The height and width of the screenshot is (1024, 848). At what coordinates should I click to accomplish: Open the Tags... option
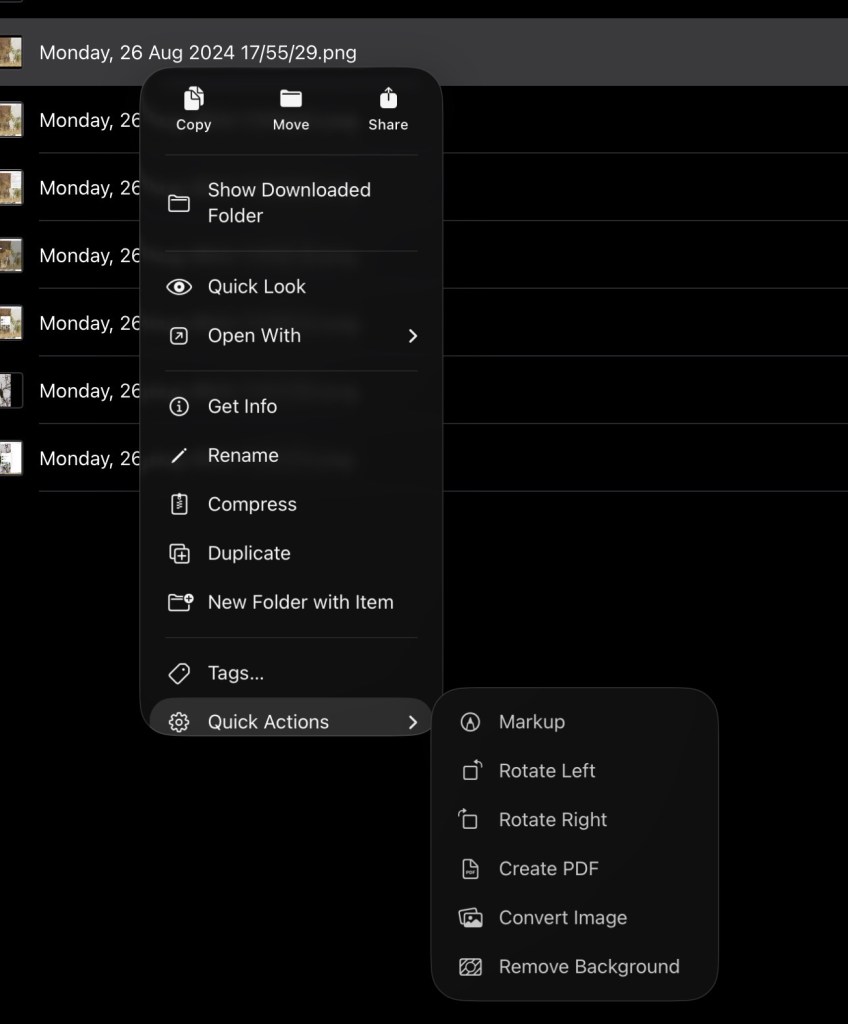tap(235, 674)
